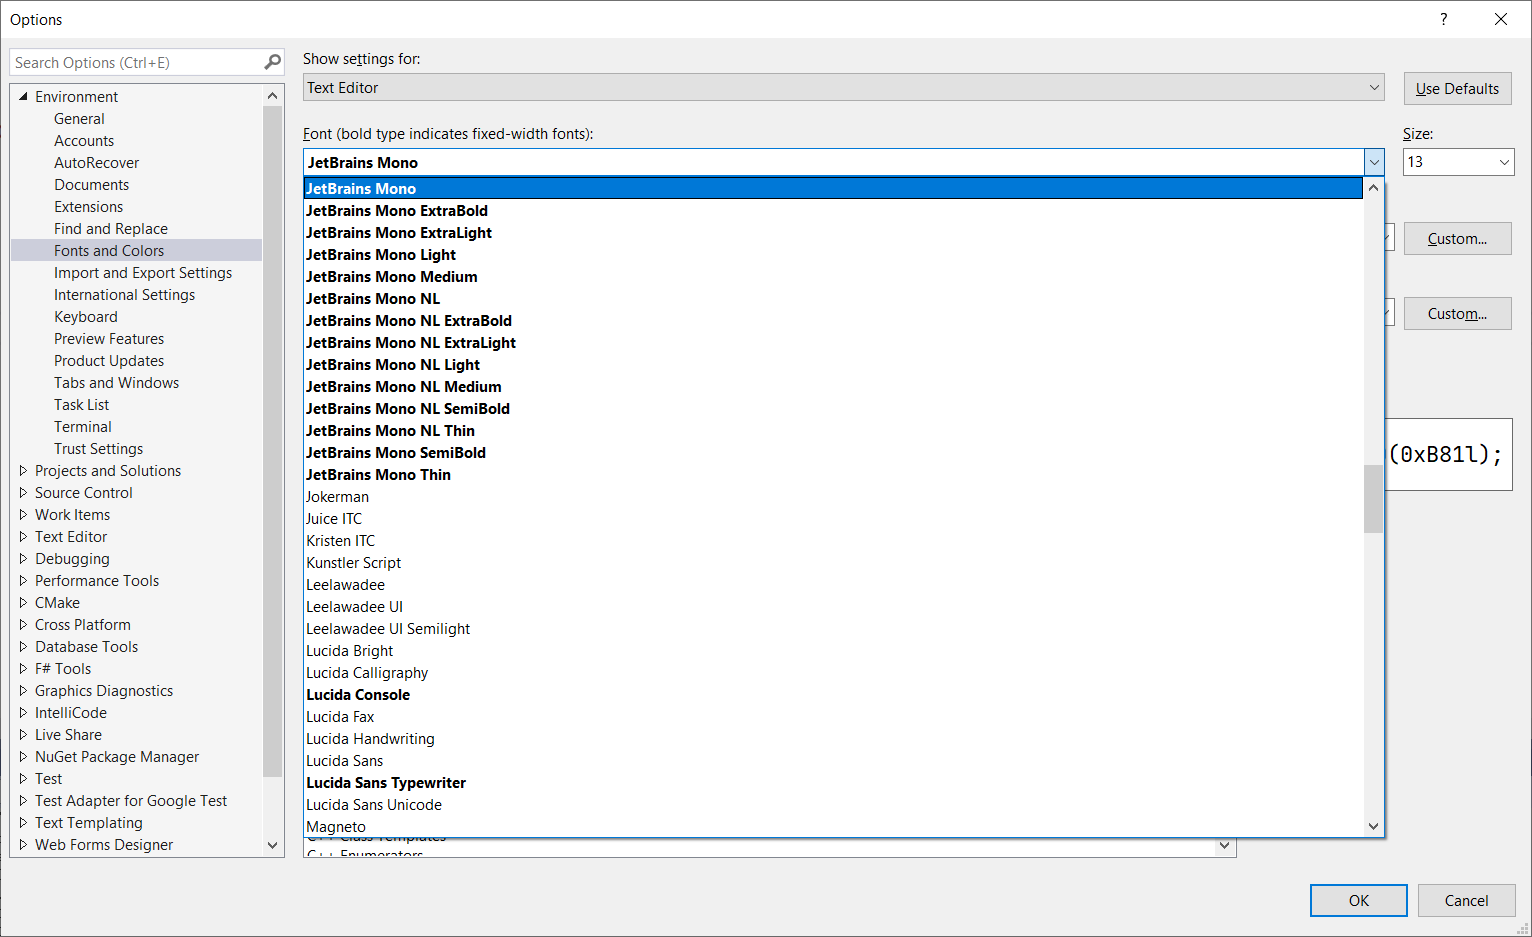This screenshot has width=1532, height=937.
Task: Open Terminal settings page
Action: pyautogui.click(x=83, y=426)
